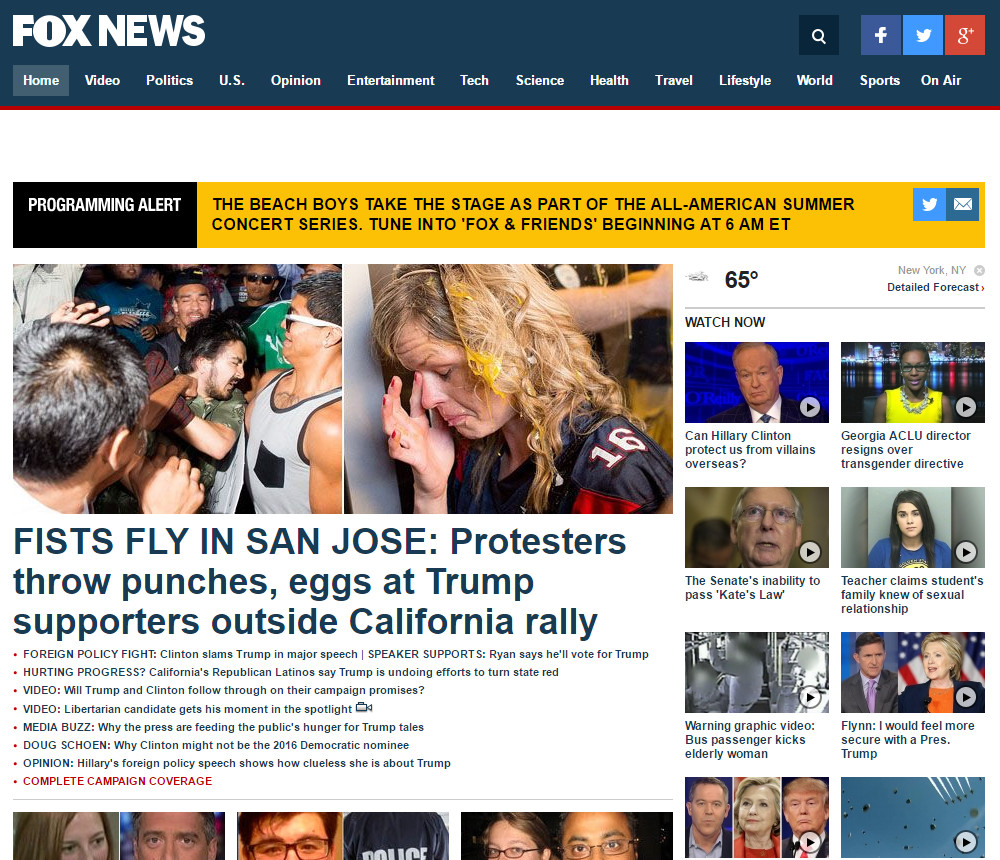Open DOUG SCHOEN Clinton nominee article

pos(216,745)
